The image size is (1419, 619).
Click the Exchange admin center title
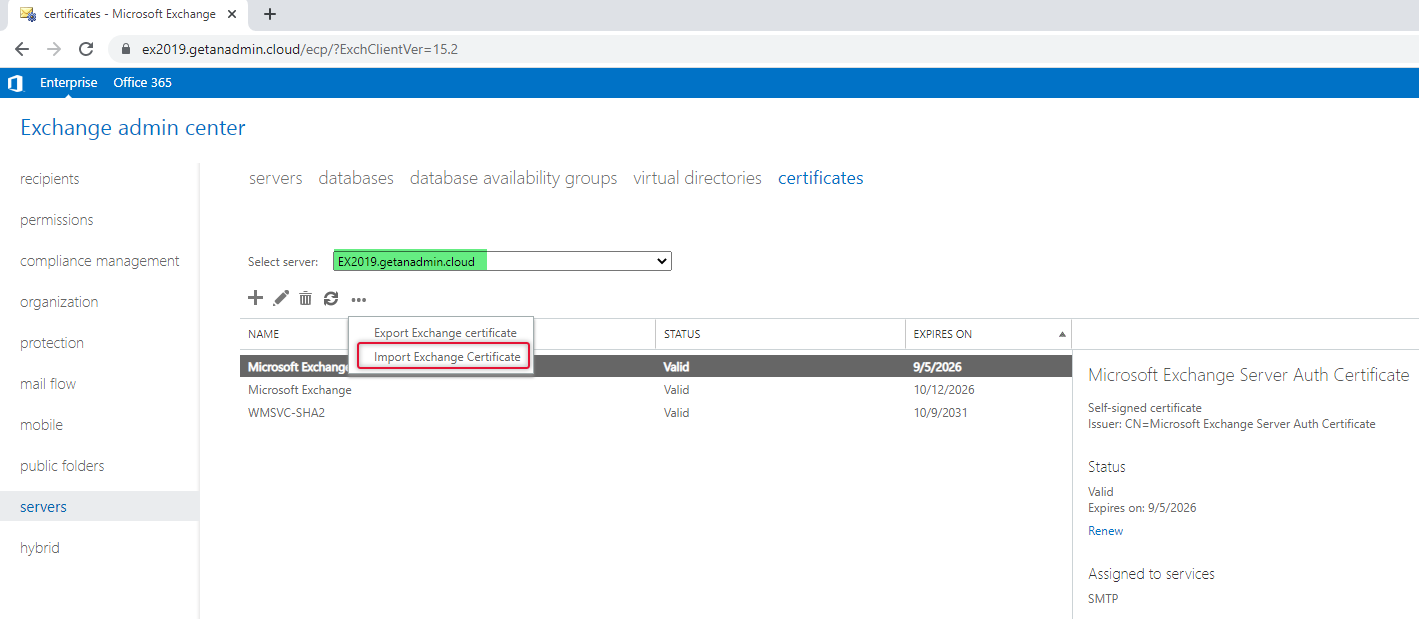(x=133, y=128)
